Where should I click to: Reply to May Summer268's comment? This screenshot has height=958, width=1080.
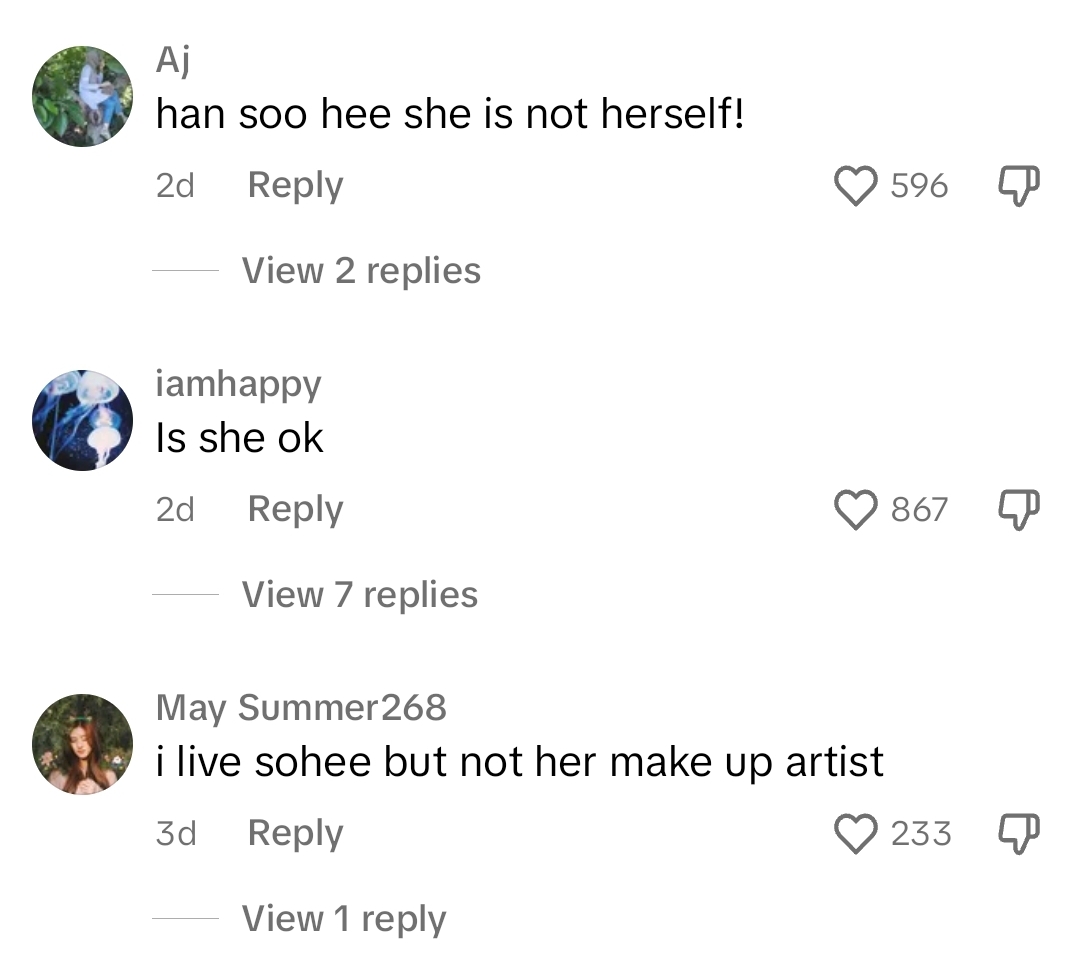pos(294,832)
